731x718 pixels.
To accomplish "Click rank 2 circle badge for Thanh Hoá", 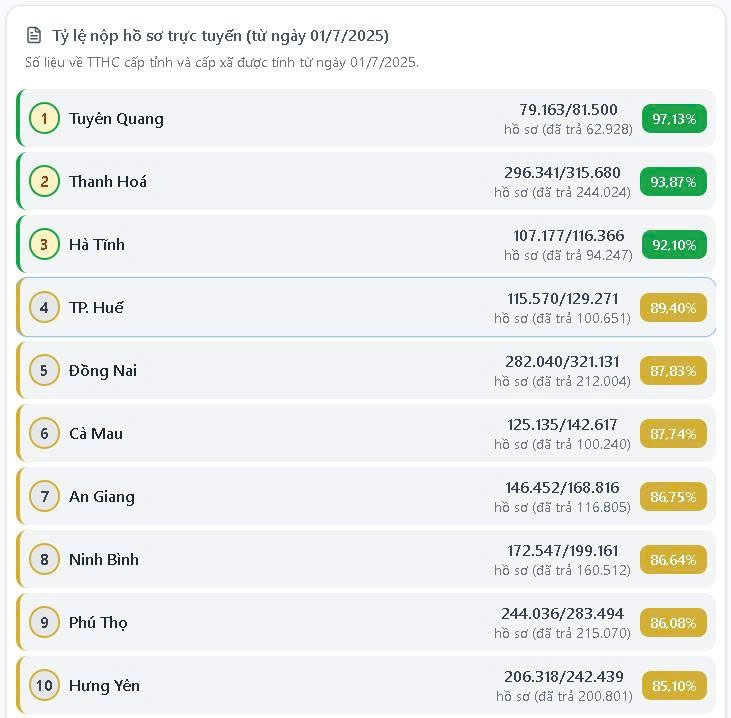I will [x=44, y=181].
